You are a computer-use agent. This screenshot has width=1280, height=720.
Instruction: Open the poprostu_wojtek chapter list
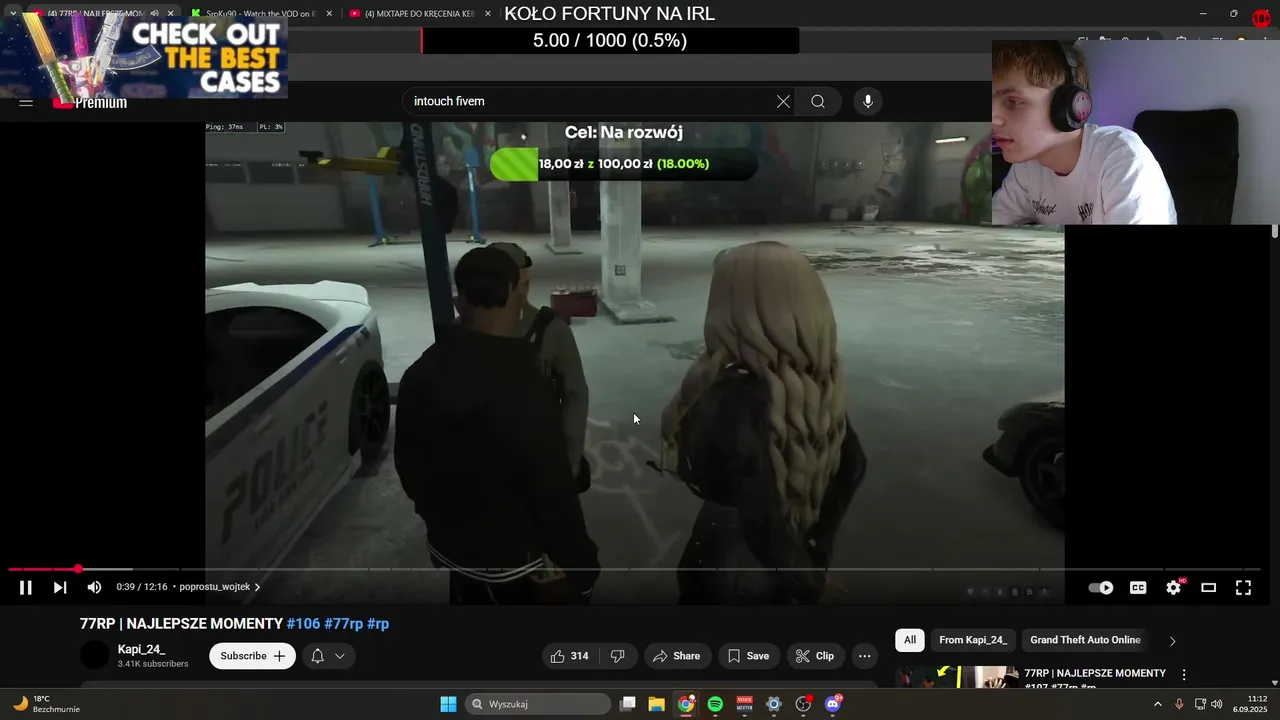click(220, 587)
